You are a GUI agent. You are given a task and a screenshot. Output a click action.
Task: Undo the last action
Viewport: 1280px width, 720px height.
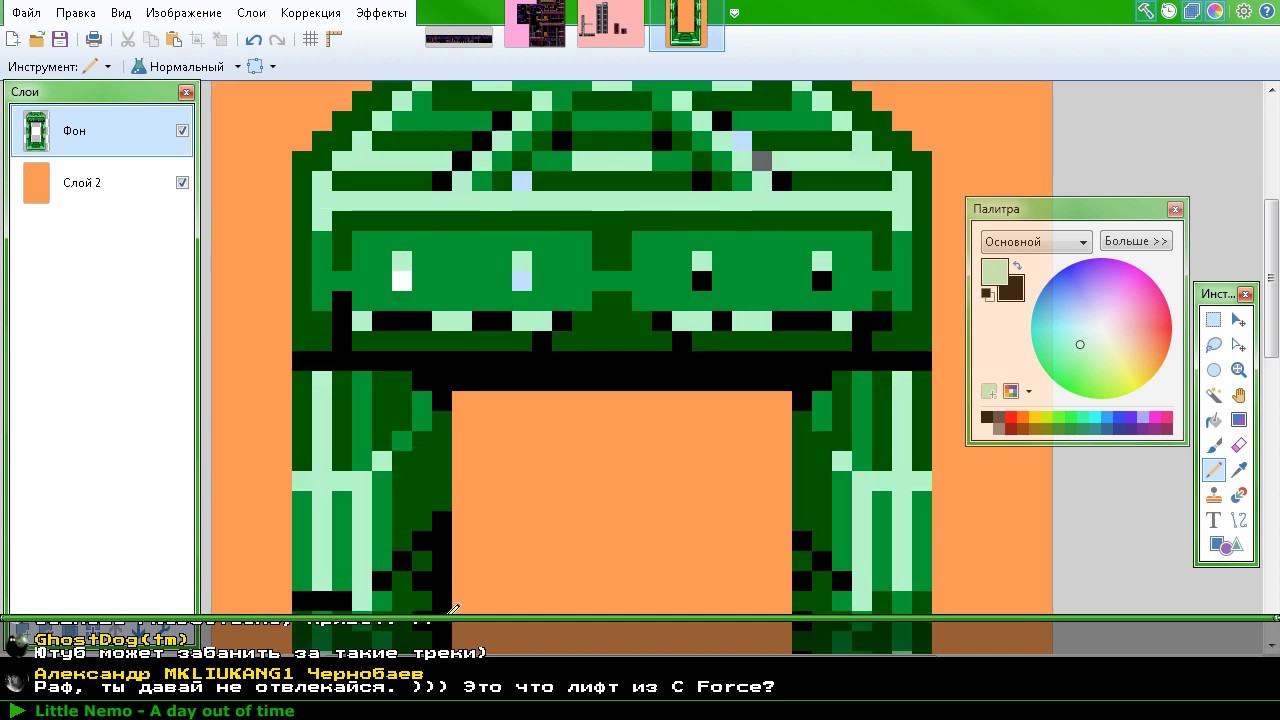click(x=253, y=39)
